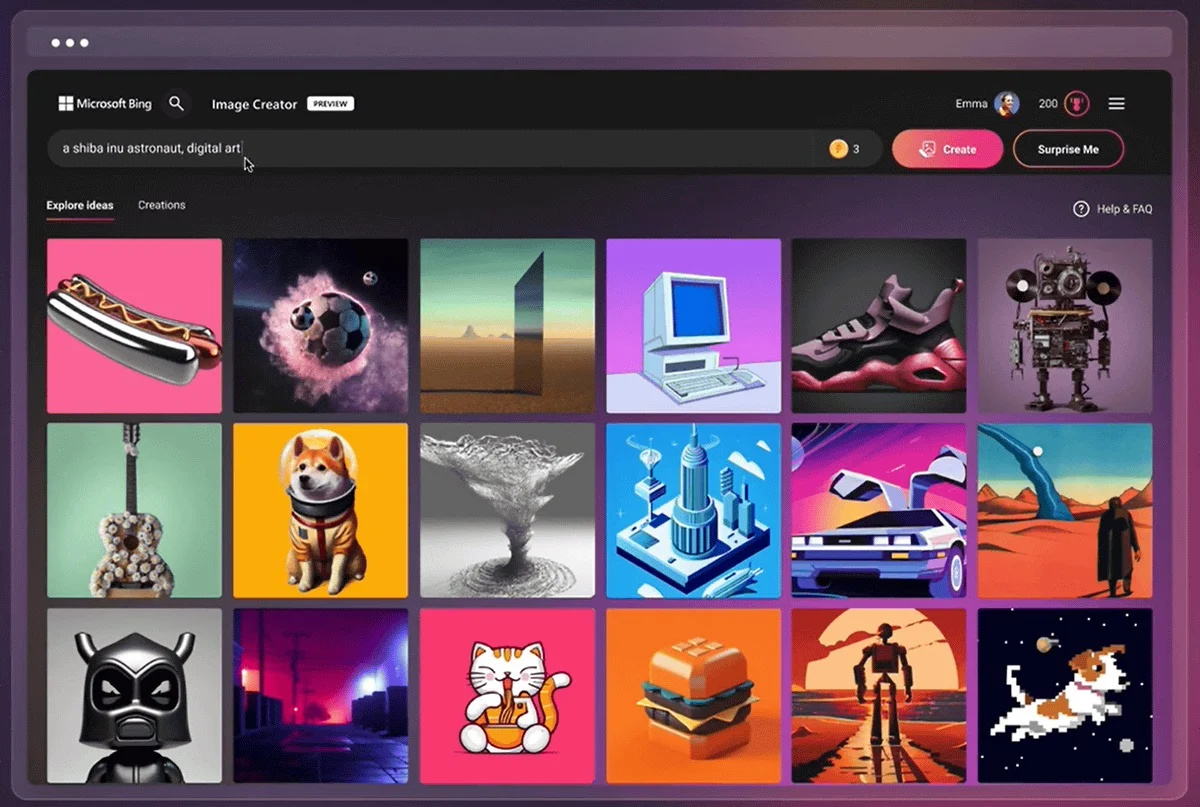The height and width of the screenshot is (807, 1200).
Task: Choose the pixel art space dog thumbnail
Action: click(1065, 696)
